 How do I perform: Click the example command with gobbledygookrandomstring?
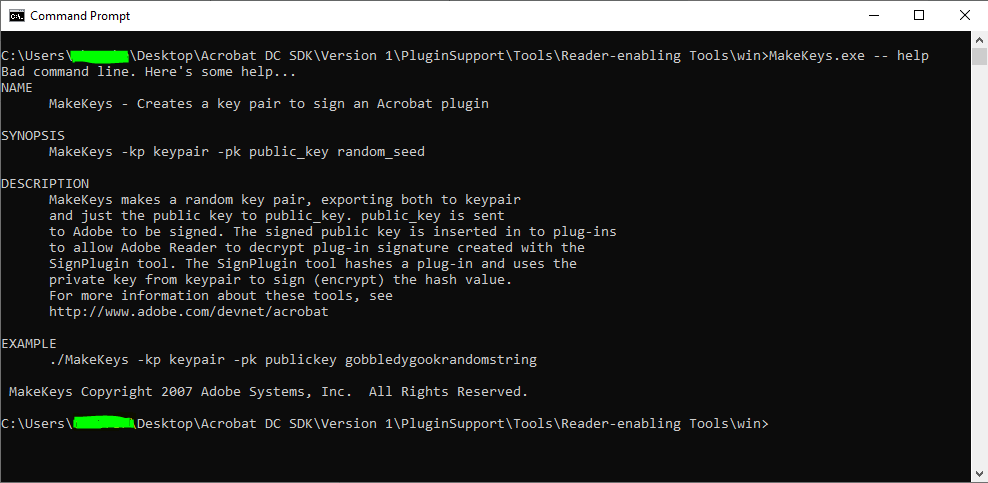coord(293,360)
